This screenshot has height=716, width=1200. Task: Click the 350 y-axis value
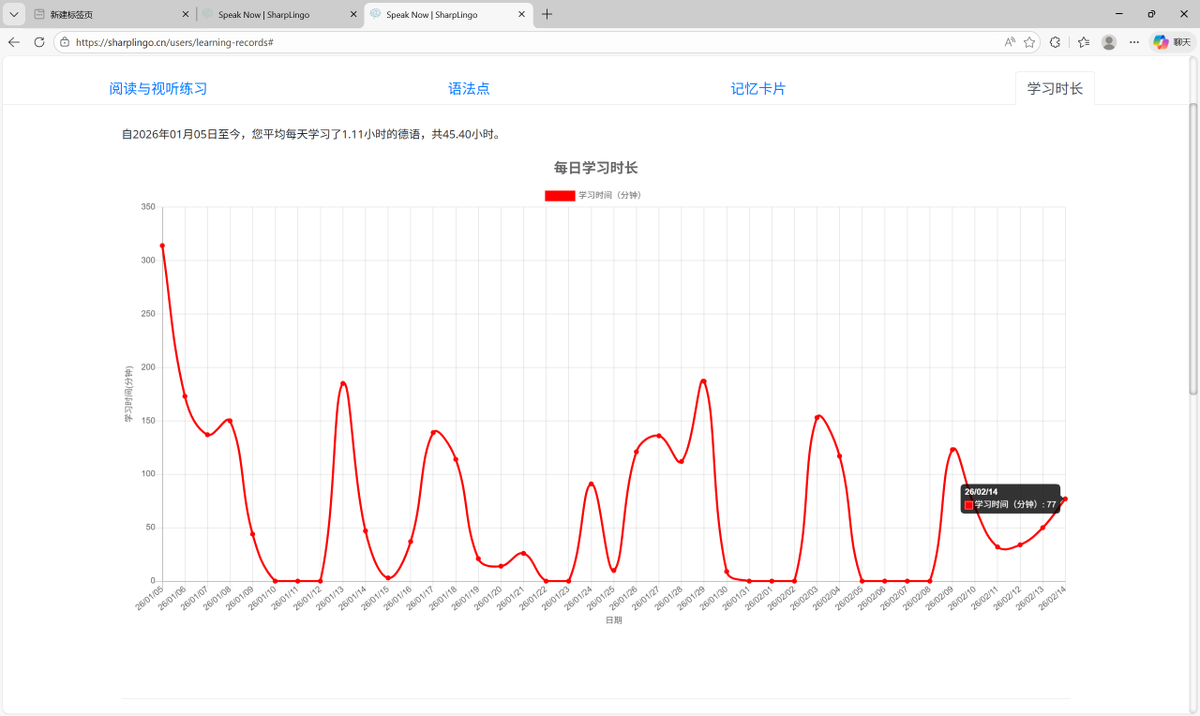[x=148, y=207]
